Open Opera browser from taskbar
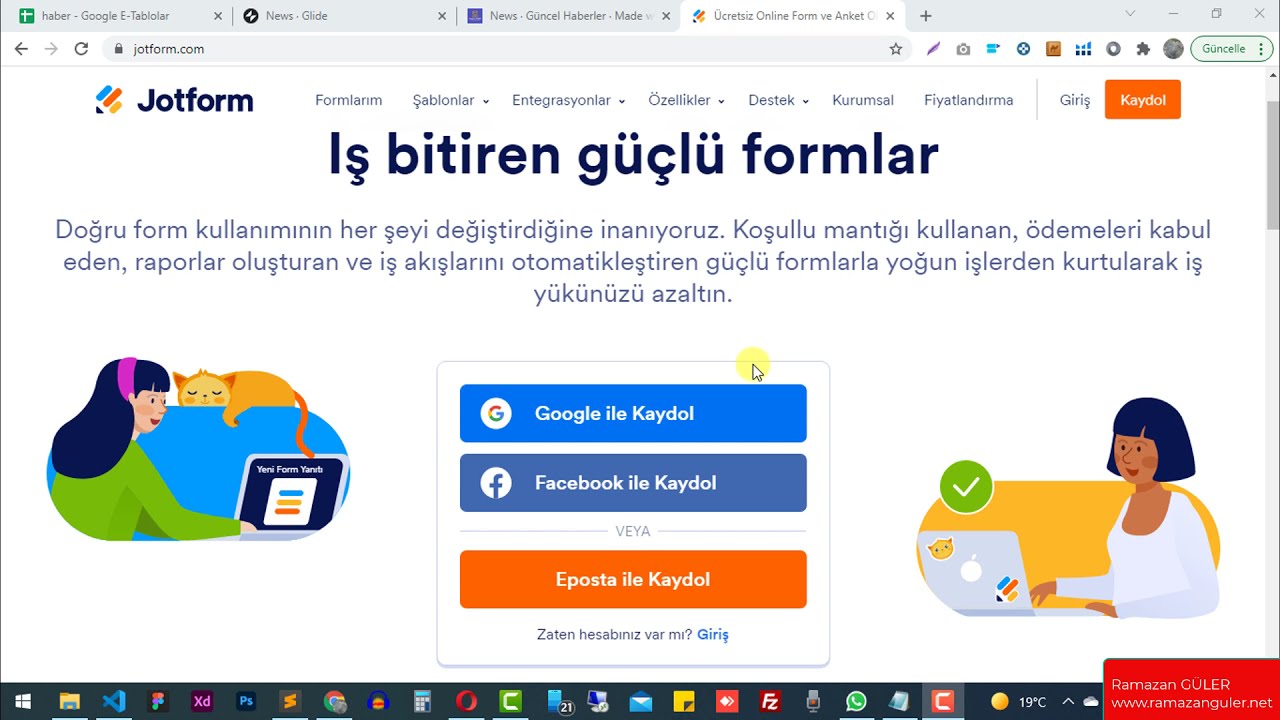The height and width of the screenshot is (720, 1280). coord(466,701)
